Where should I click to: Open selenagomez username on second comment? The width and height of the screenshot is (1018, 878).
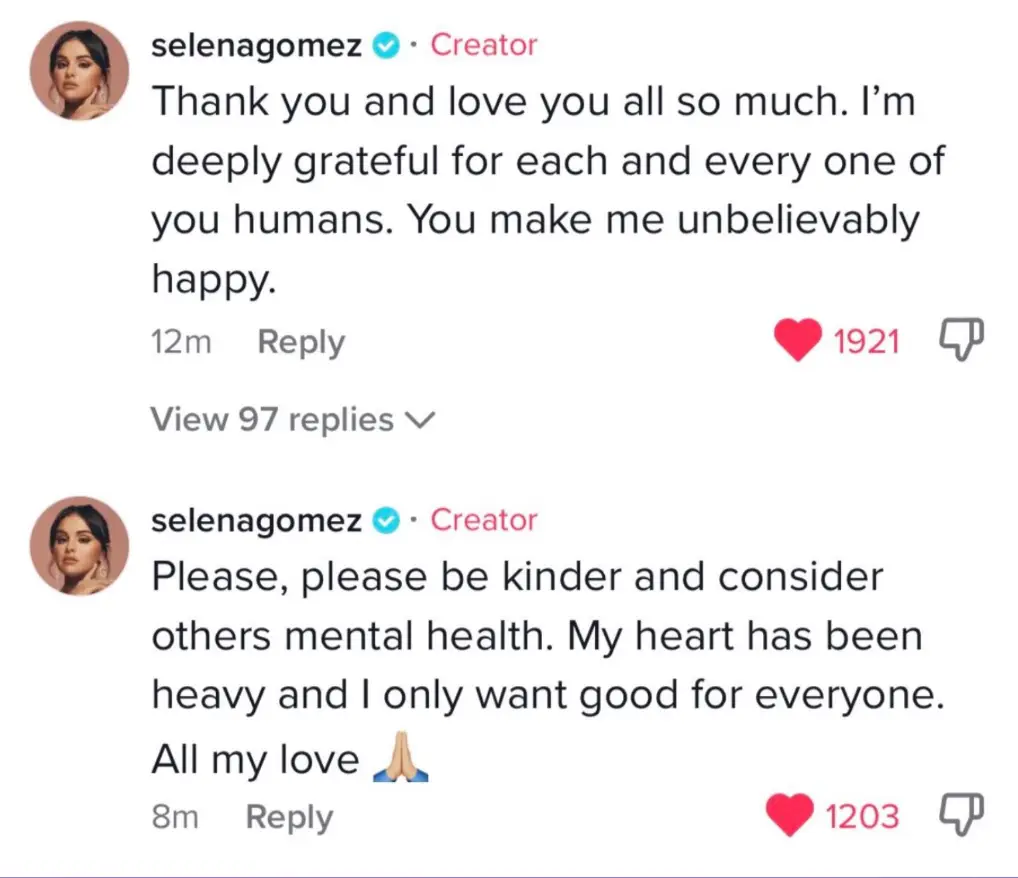tap(256, 520)
